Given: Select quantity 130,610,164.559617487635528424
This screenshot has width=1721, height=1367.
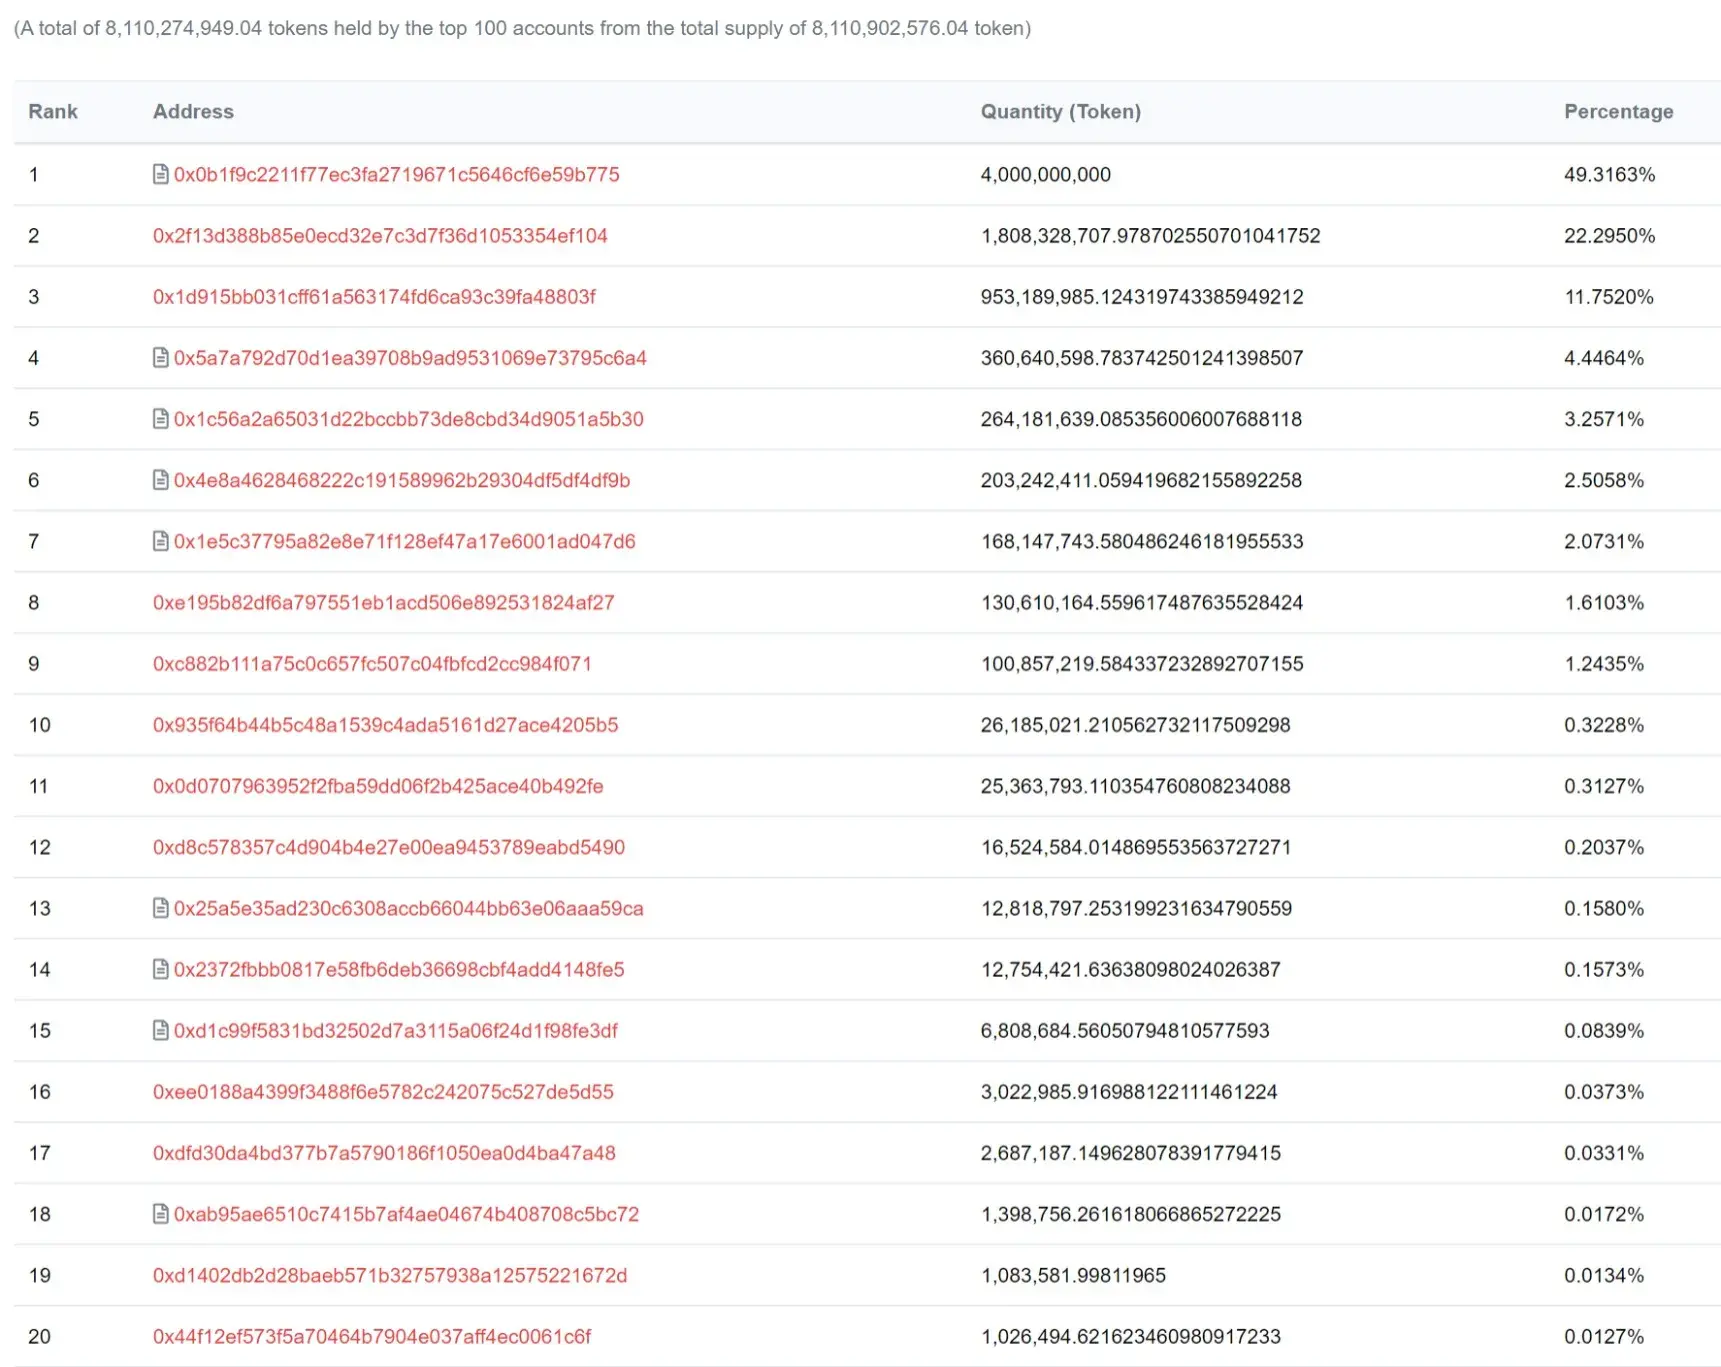Looking at the screenshot, I should (1142, 603).
